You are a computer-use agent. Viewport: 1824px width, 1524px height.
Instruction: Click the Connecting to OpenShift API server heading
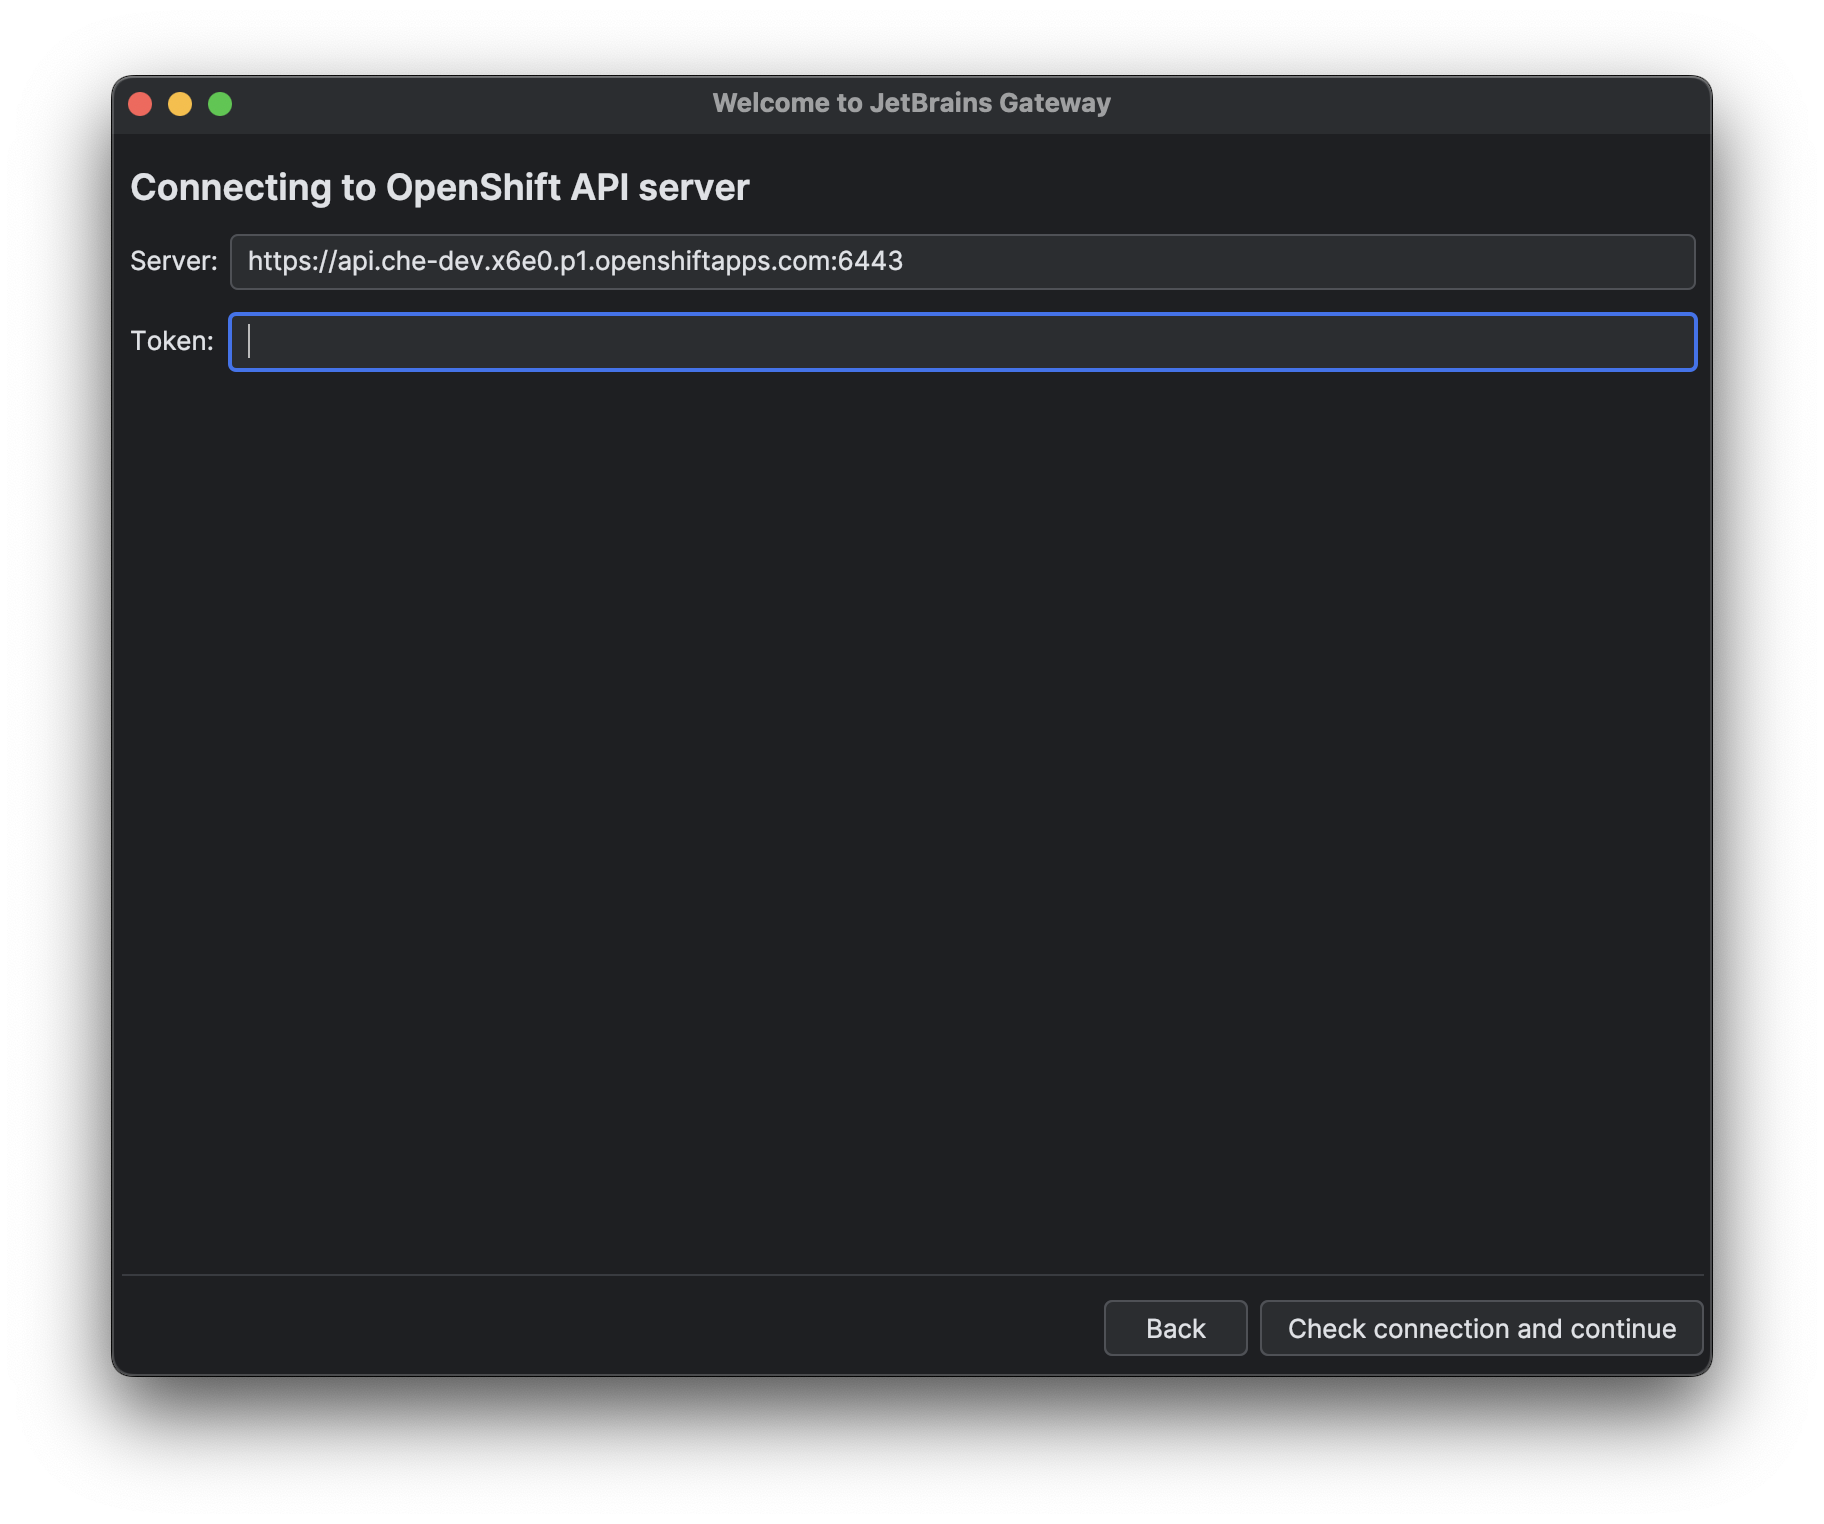tap(440, 186)
